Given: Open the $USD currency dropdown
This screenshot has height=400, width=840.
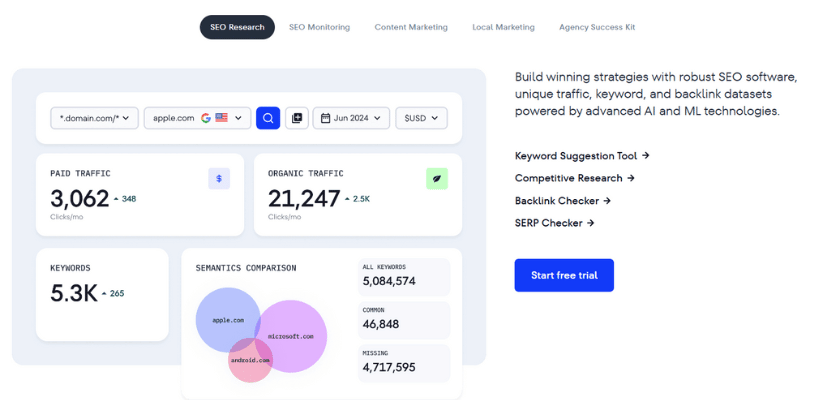Looking at the screenshot, I should tap(421, 118).
